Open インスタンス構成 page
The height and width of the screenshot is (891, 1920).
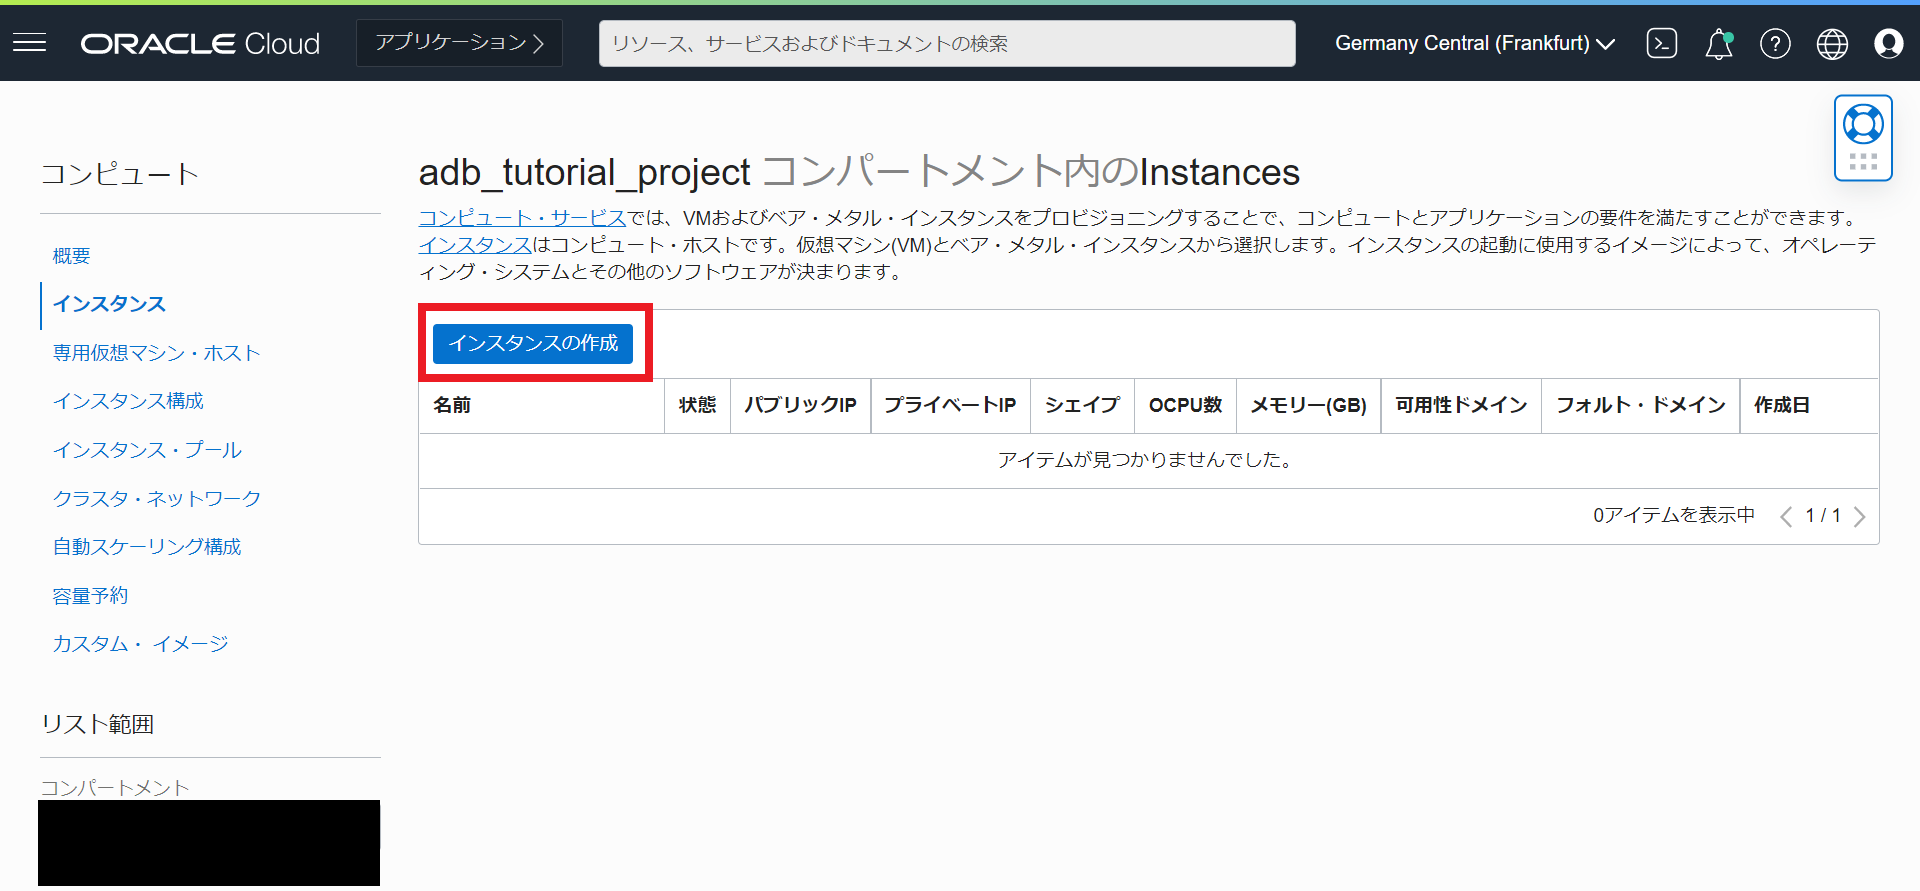(128, 401)
